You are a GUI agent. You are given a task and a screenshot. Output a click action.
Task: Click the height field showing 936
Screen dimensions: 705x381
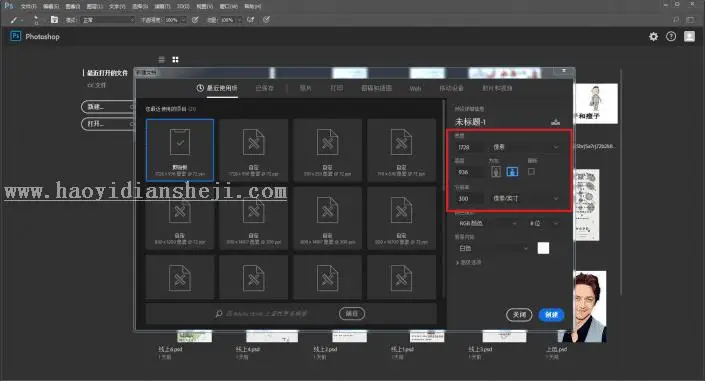(470, 172)
